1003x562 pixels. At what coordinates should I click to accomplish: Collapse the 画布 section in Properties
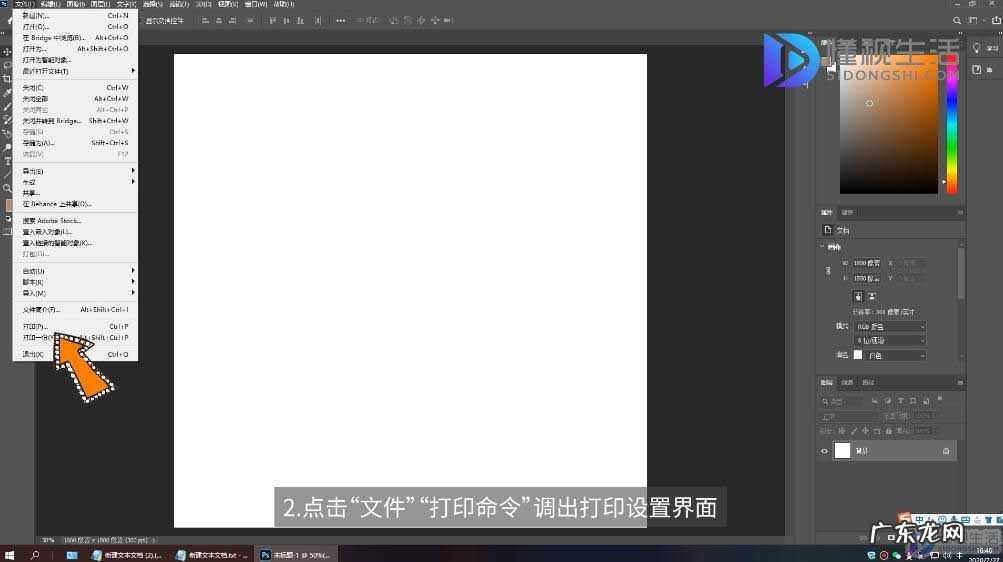coord(823,247)
